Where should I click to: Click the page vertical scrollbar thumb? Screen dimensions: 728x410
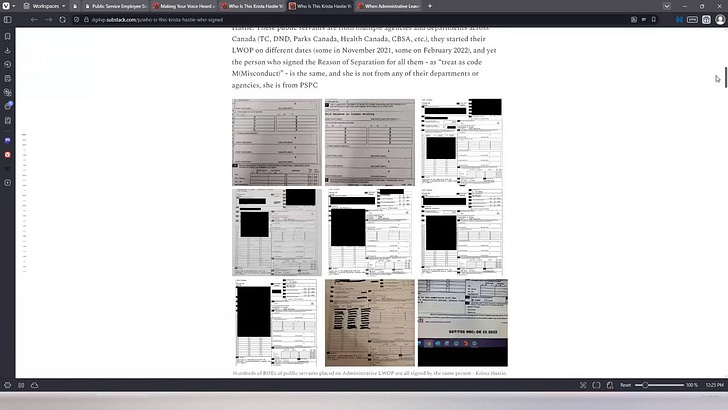(726, 77)
